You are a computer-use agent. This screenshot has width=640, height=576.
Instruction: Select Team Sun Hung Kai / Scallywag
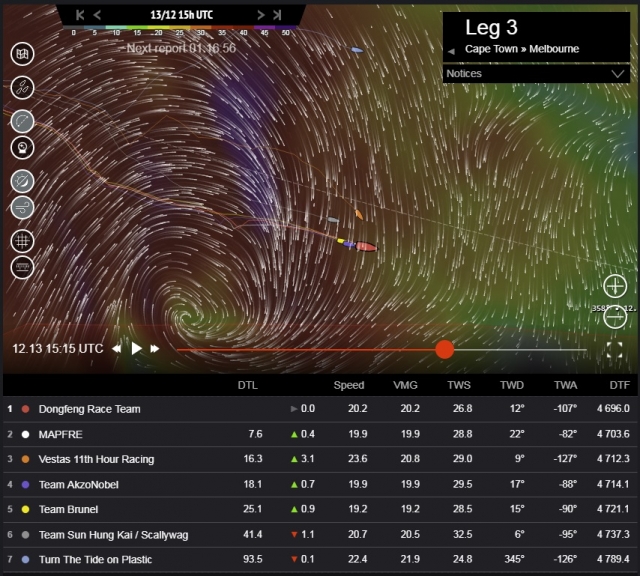(113, 535)
